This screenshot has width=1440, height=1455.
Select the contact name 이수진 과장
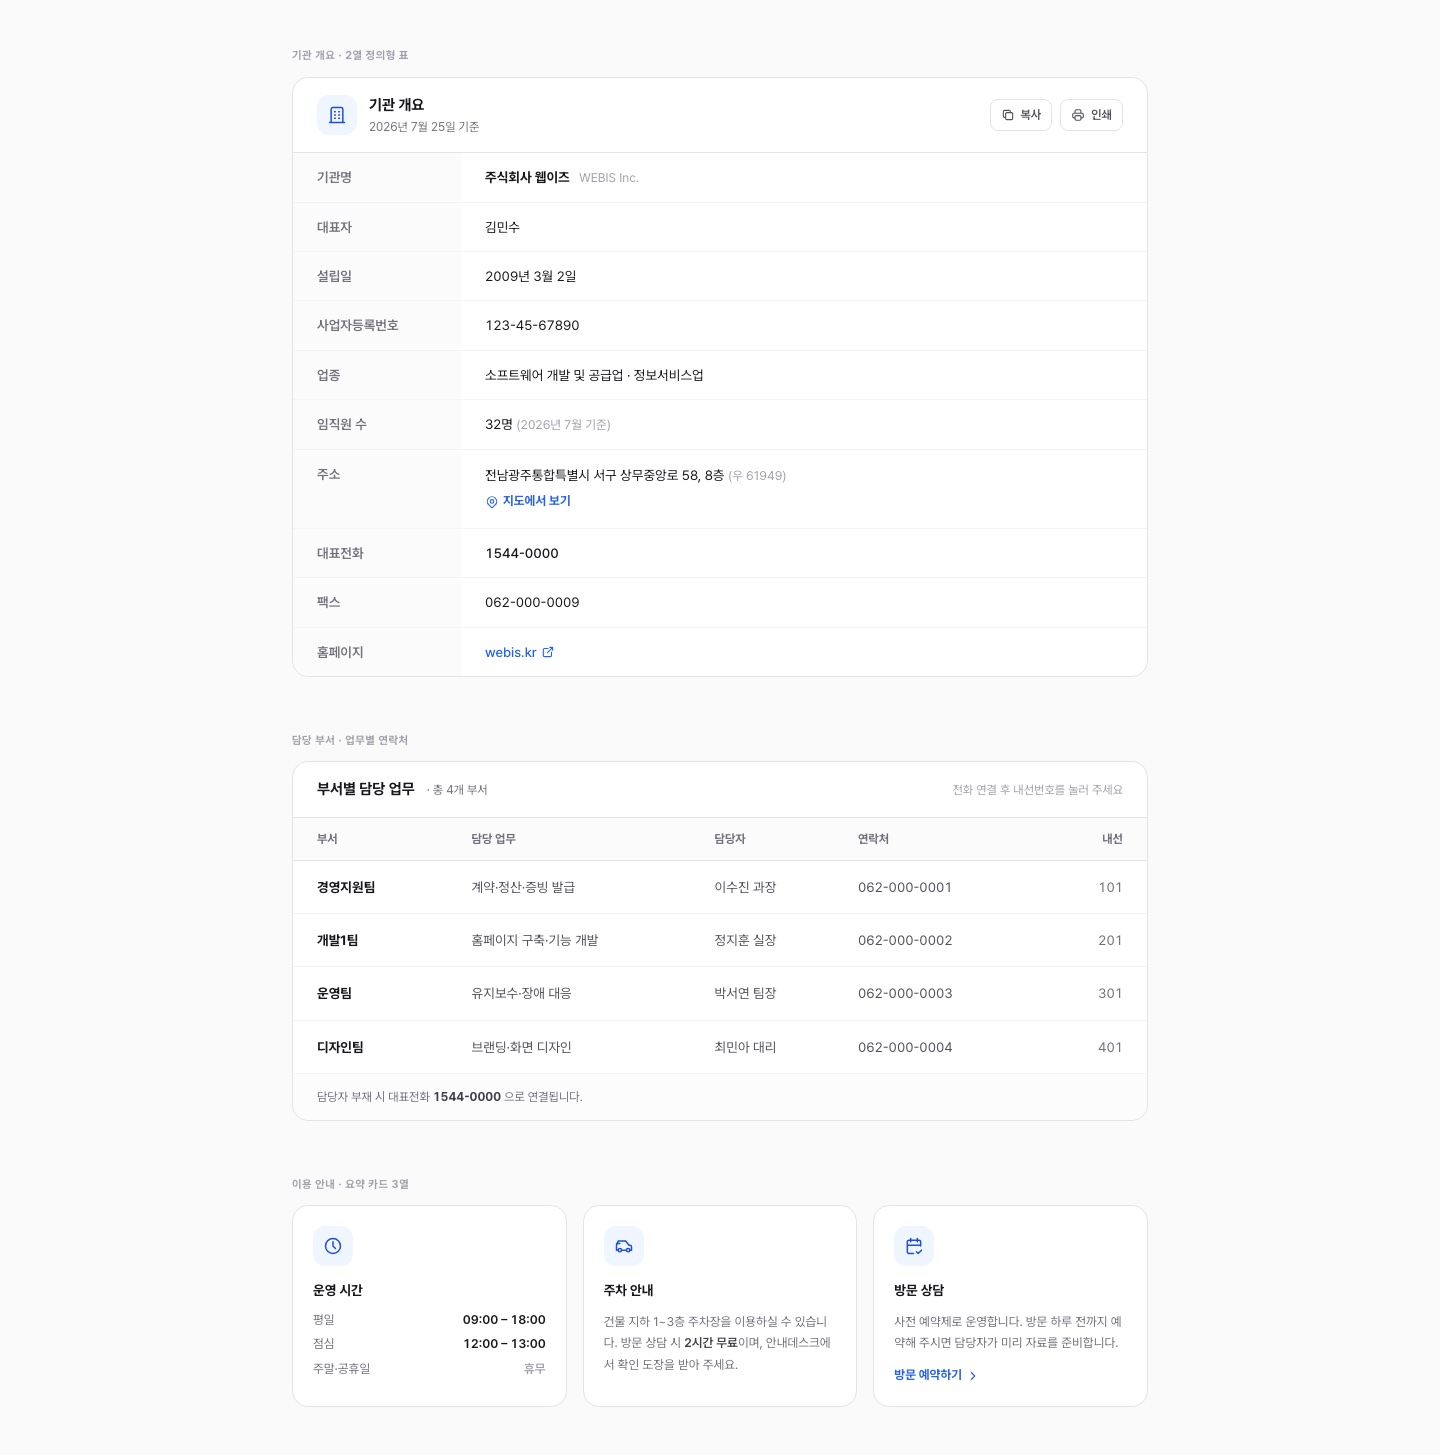click(x=745, y=887)
